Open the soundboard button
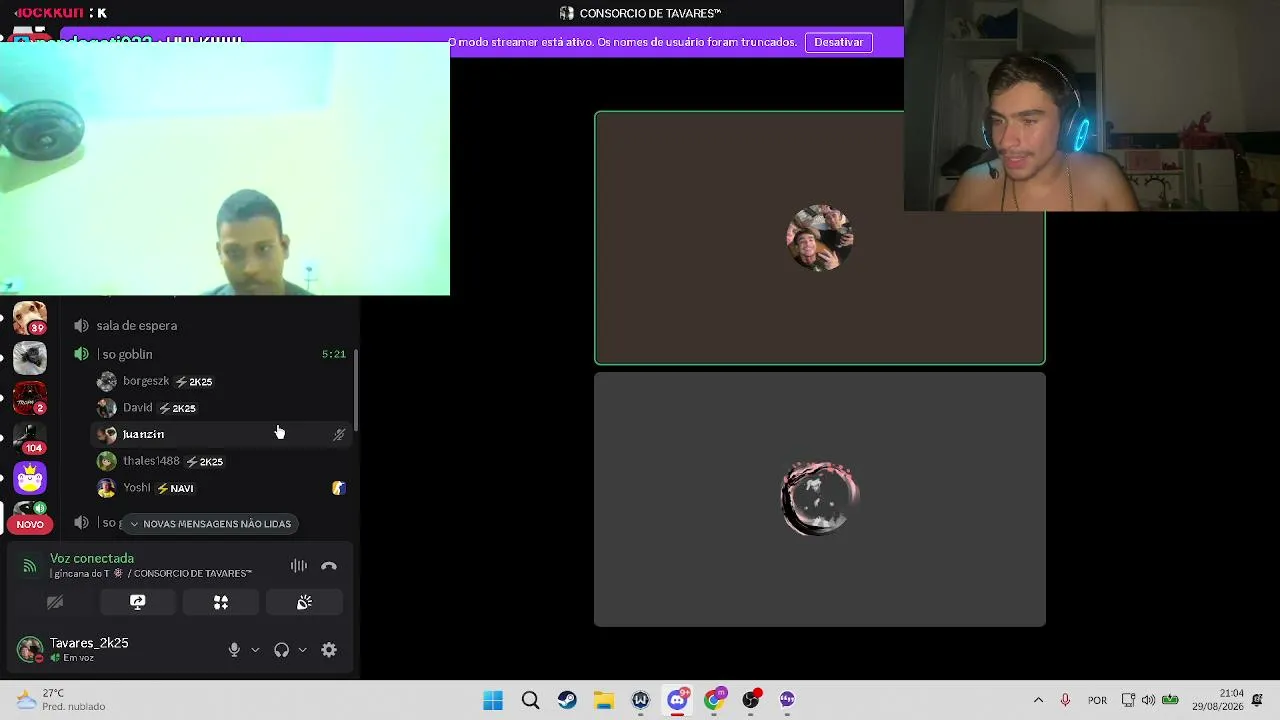1280x720 pixels. click(x=304, y=602)
